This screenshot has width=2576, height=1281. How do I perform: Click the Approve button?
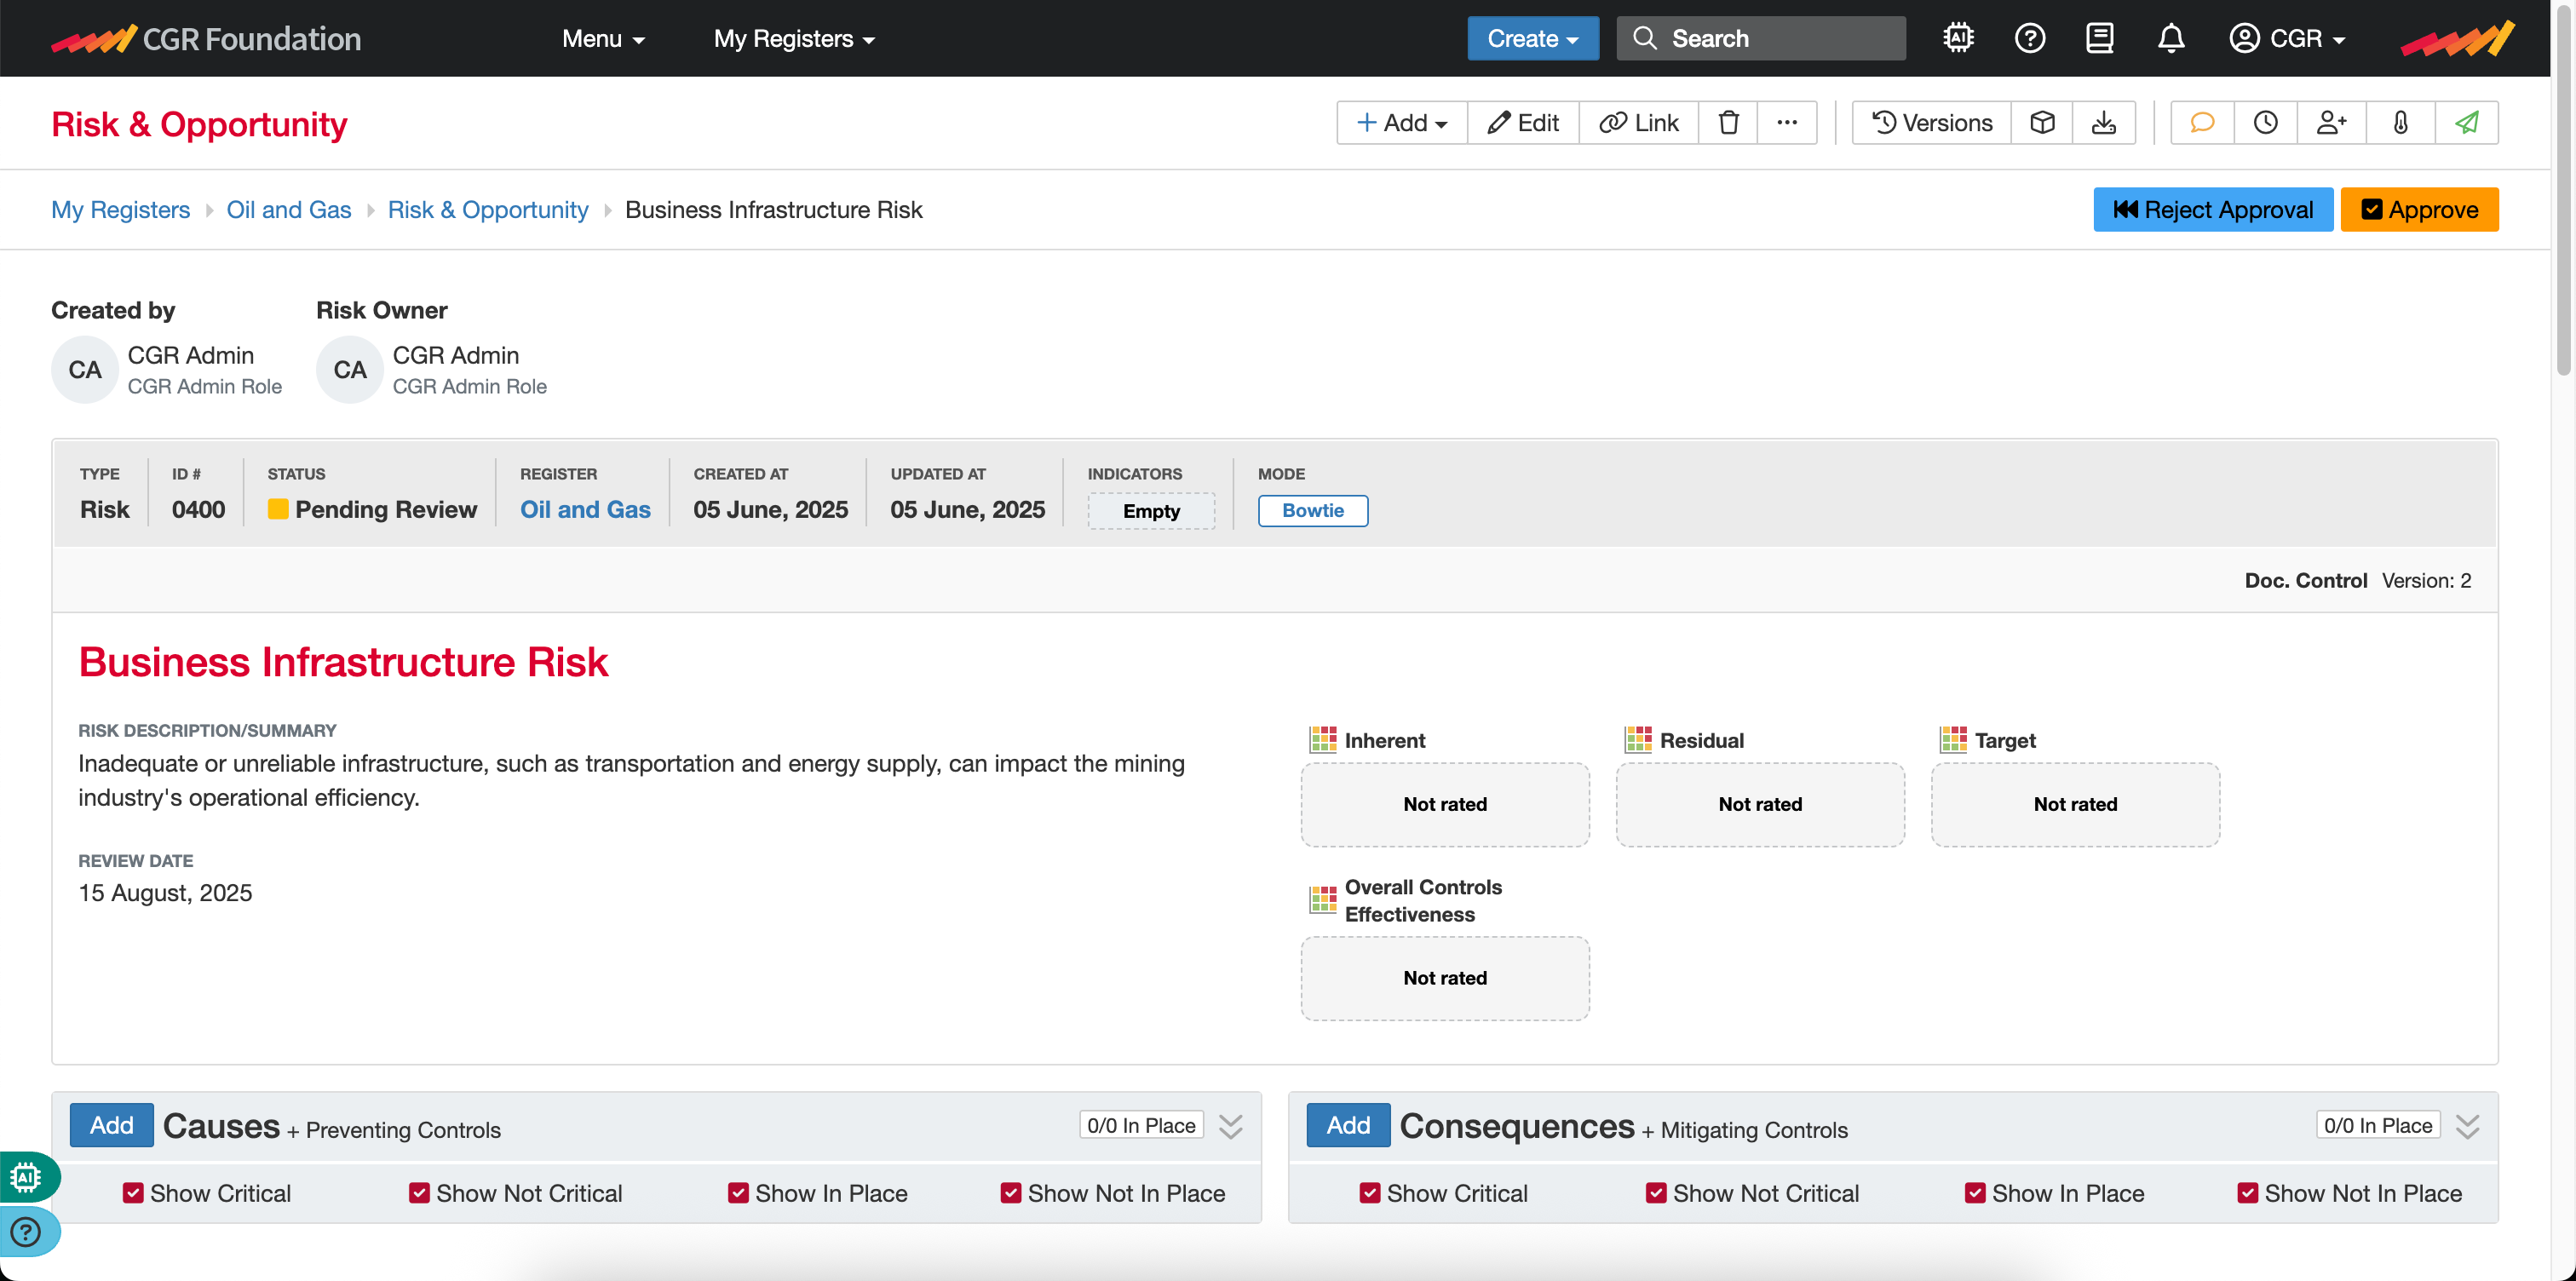click(x=2419, y=209)
